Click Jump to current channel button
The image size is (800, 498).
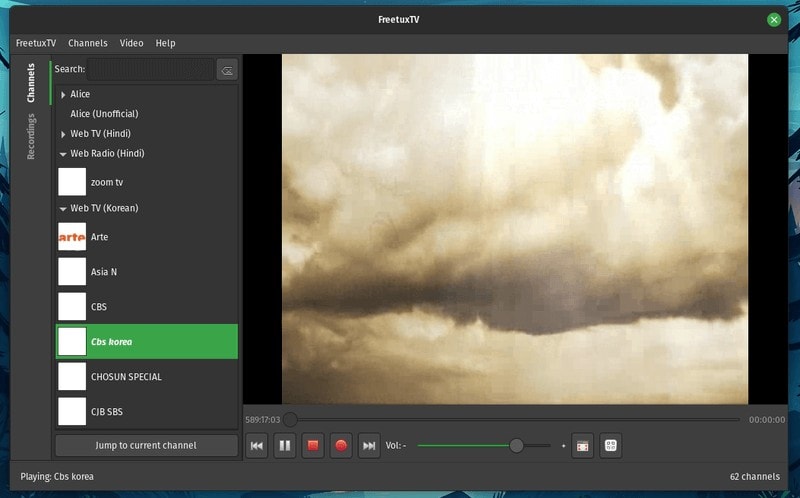(146, 445)
